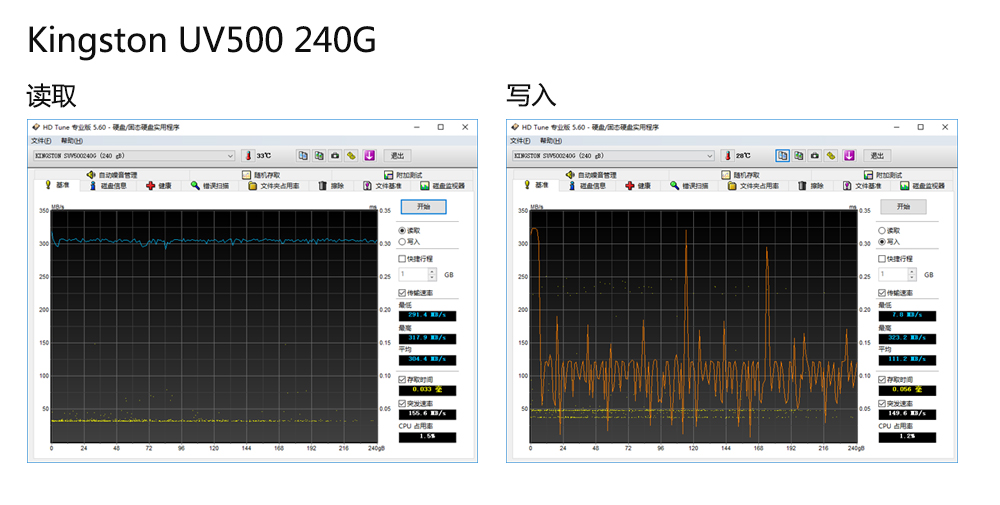The width and height of the screenshot is (1000, 505).
Task: Select 读取 radio in the 28℃ window
Action: 881,230
